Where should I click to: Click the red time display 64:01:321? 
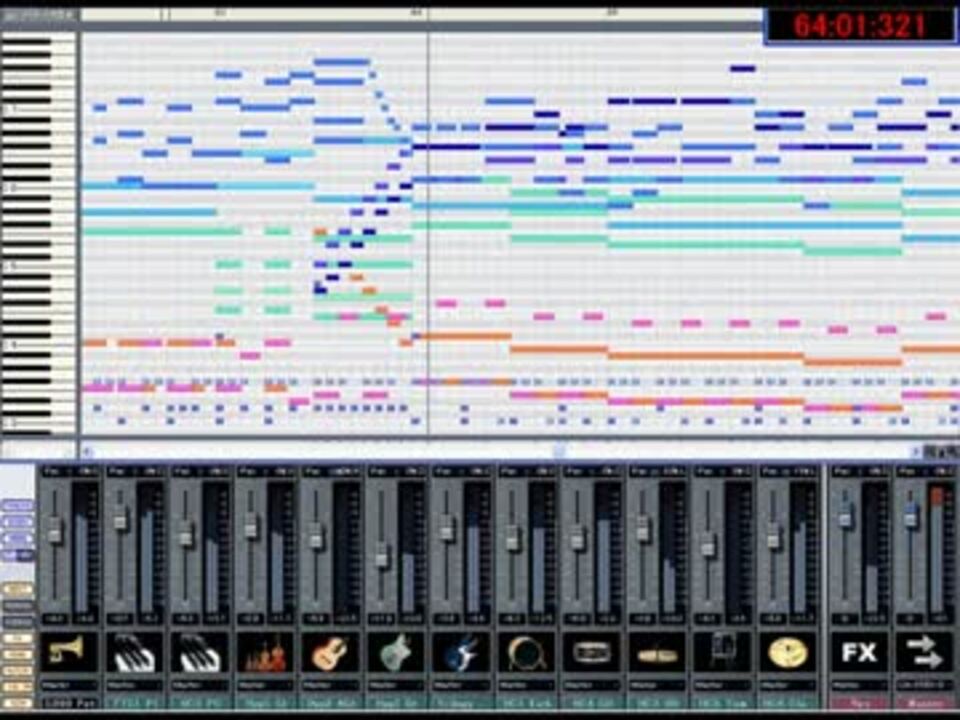click(x=860, y=26)
